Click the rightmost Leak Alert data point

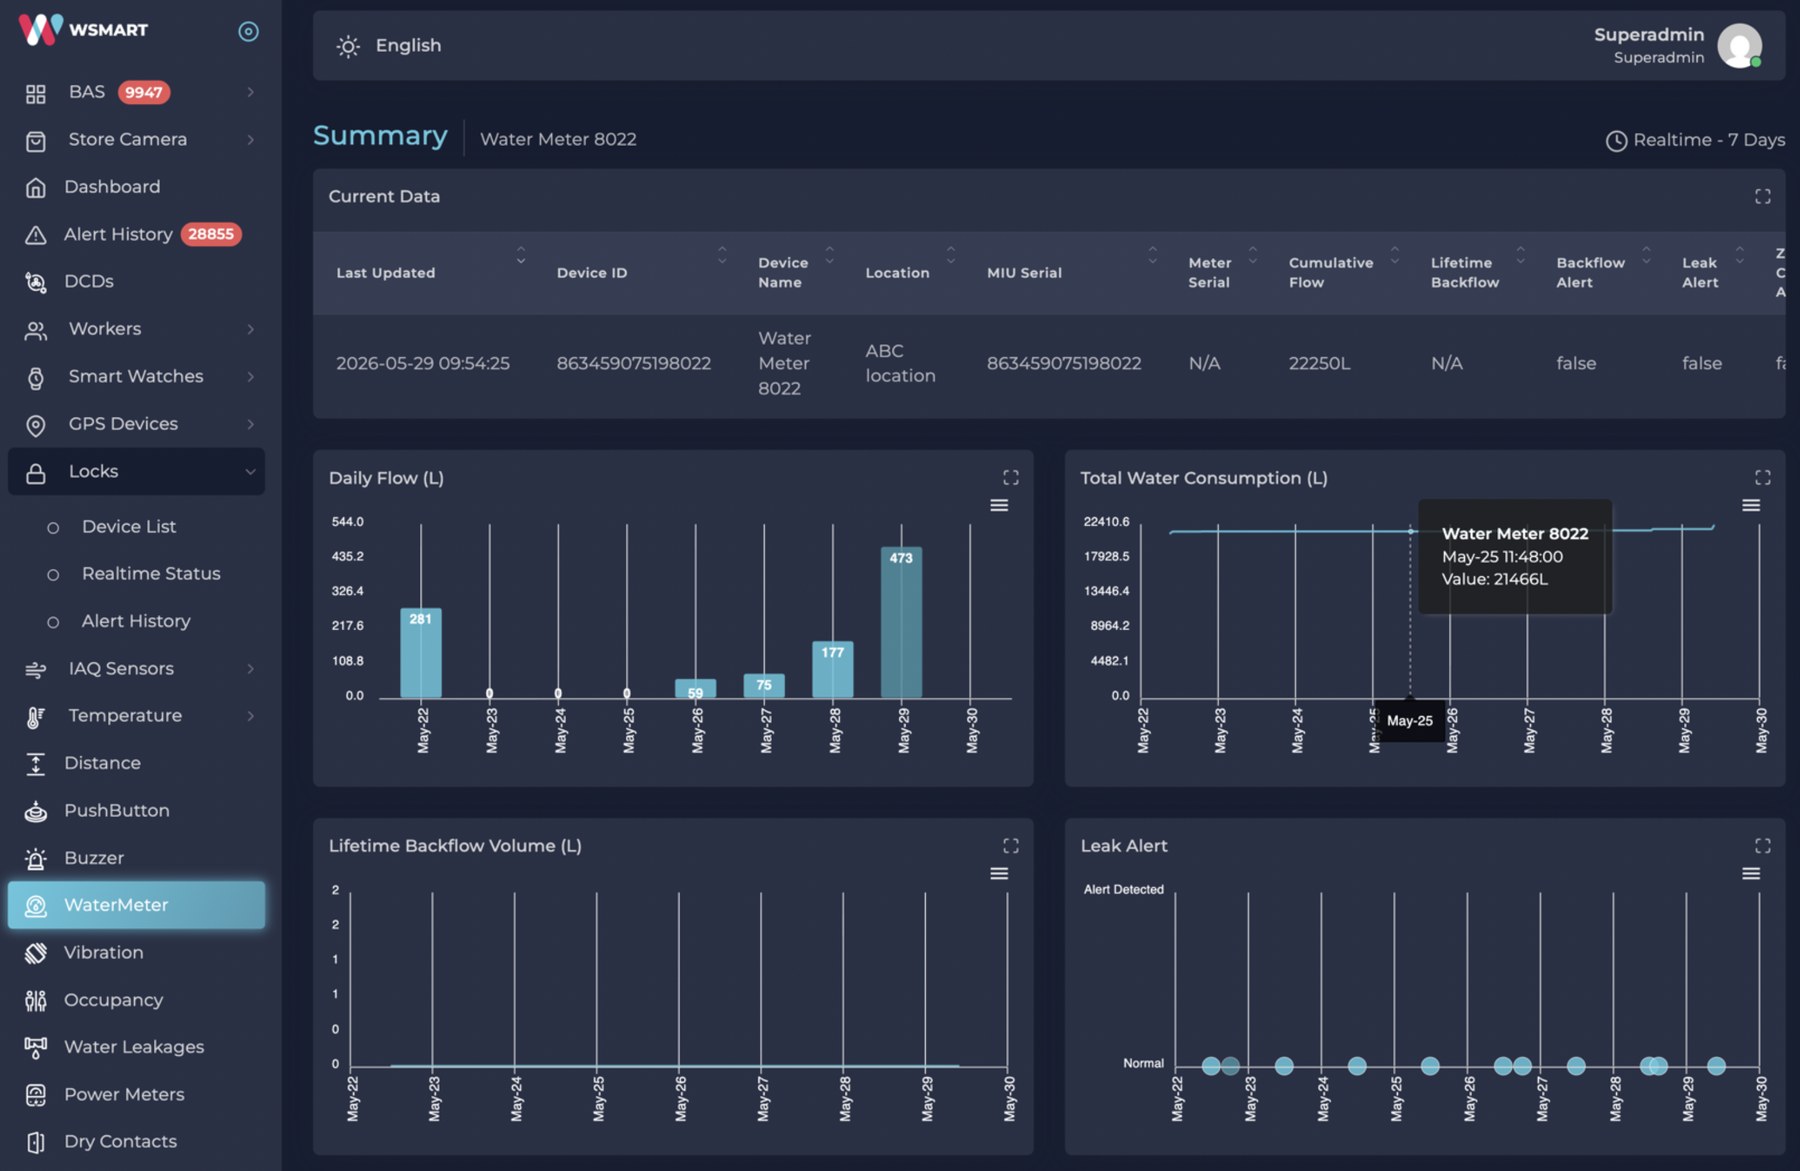click(1716, 1066)
